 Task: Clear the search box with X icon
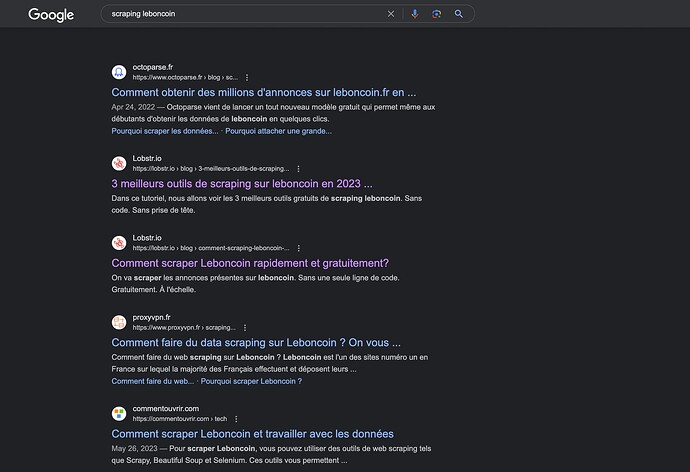tap(391, 14)
